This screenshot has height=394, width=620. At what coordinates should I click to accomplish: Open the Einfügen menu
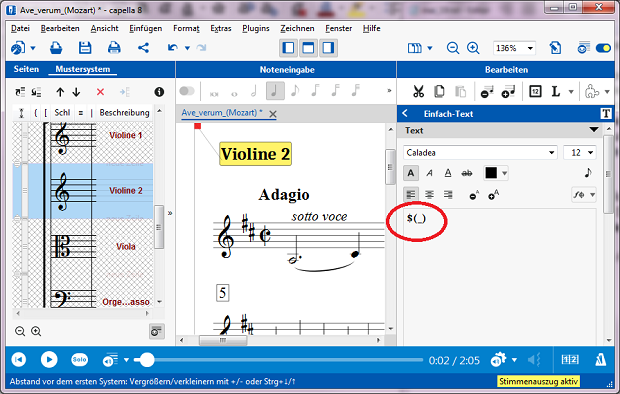146,28
